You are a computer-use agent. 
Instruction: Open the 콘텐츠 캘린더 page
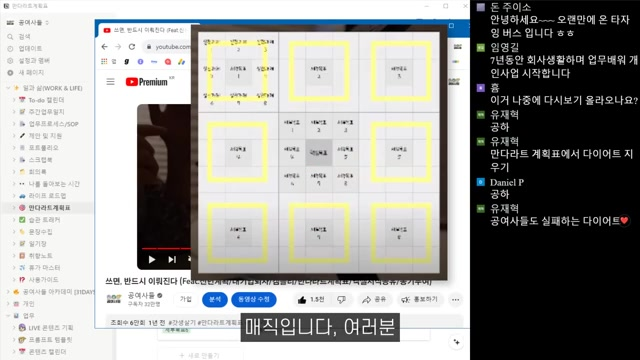[47, 351]
